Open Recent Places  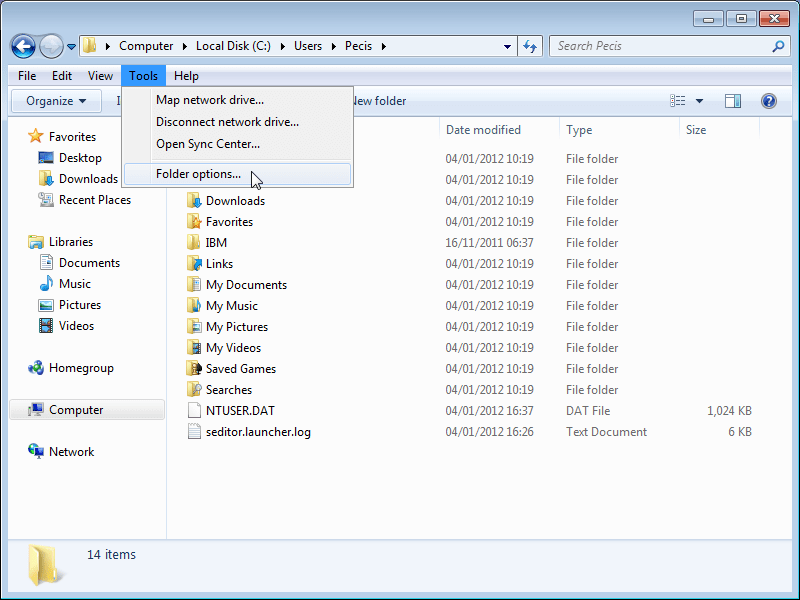[x=95, y=199]
